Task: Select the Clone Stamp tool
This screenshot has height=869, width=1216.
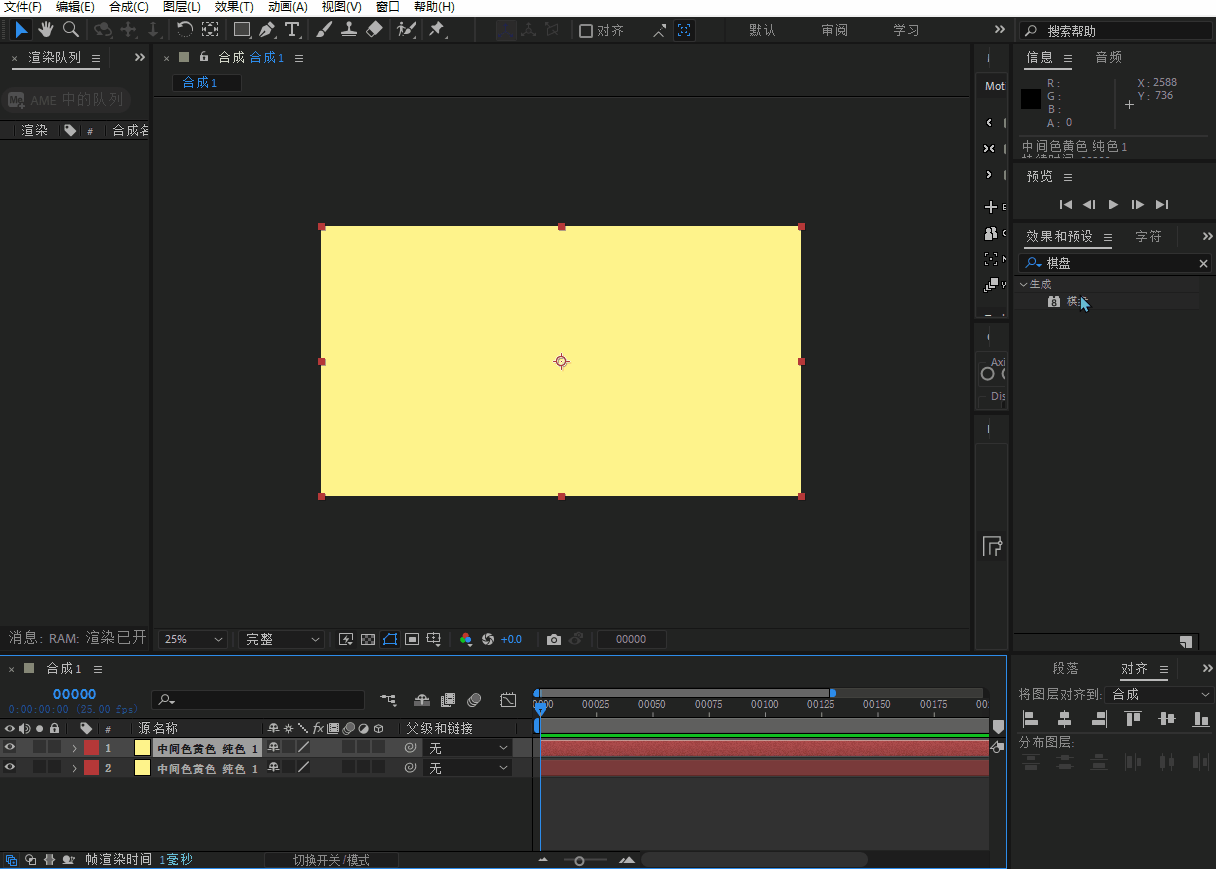Action: [x=349, y=30]
